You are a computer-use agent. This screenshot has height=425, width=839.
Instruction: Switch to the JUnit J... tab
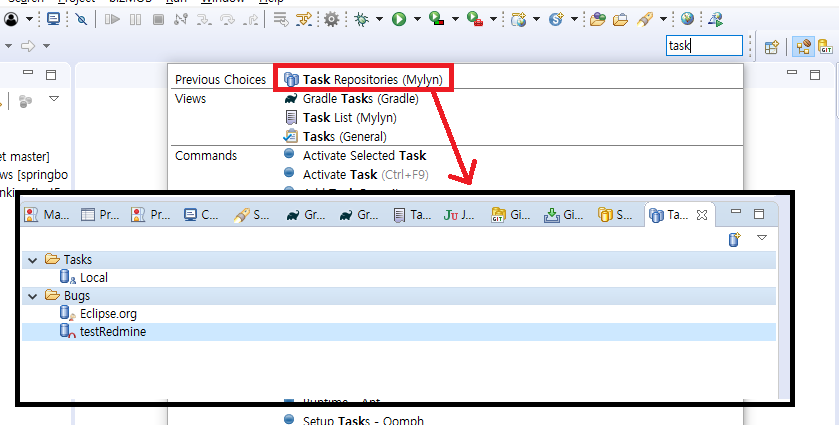pos(459,215)
